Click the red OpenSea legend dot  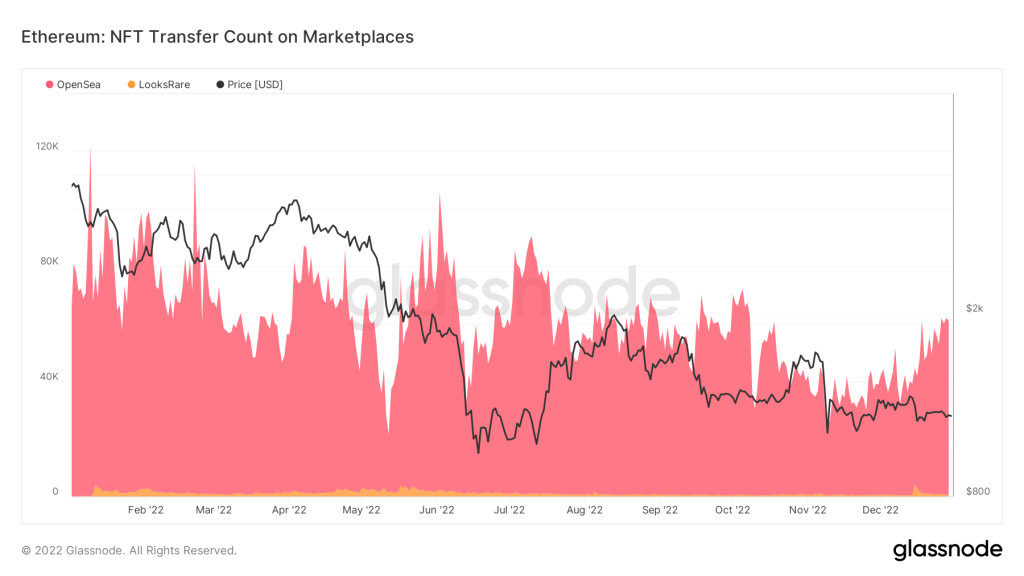pyautogui.click(x=49, y=85)
